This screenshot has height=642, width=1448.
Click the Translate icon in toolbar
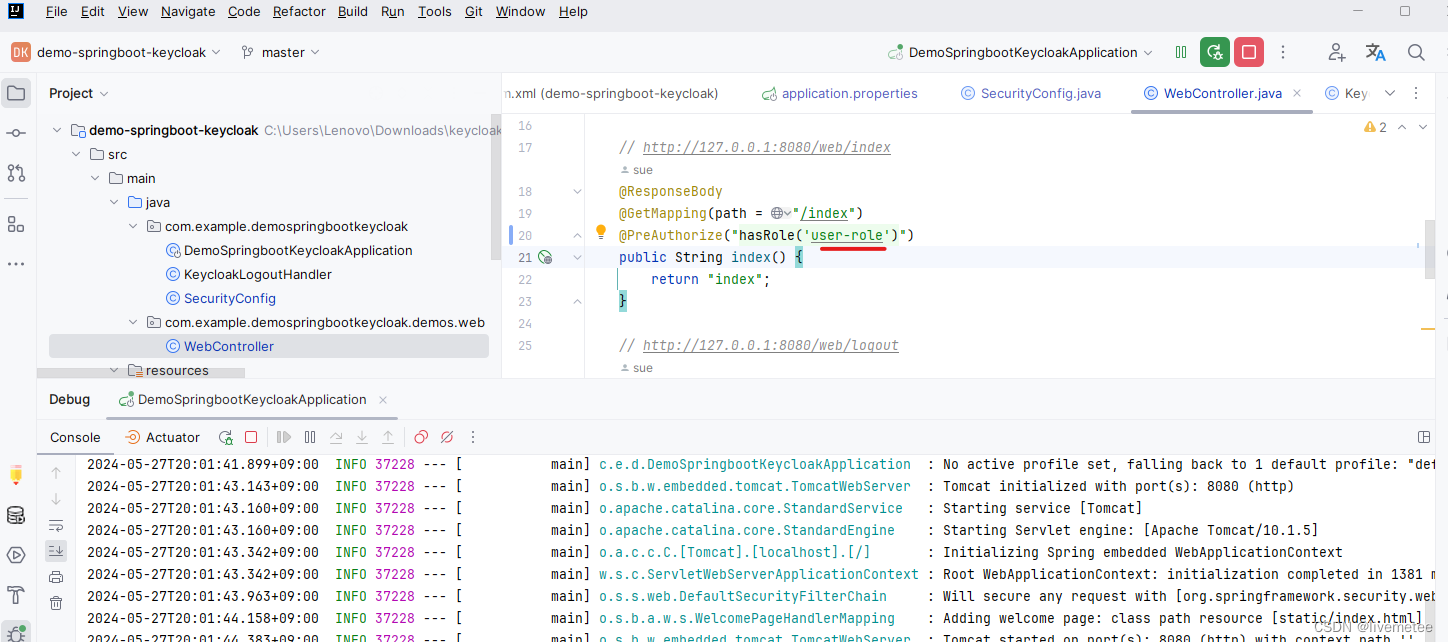[x=1376, y=52]
